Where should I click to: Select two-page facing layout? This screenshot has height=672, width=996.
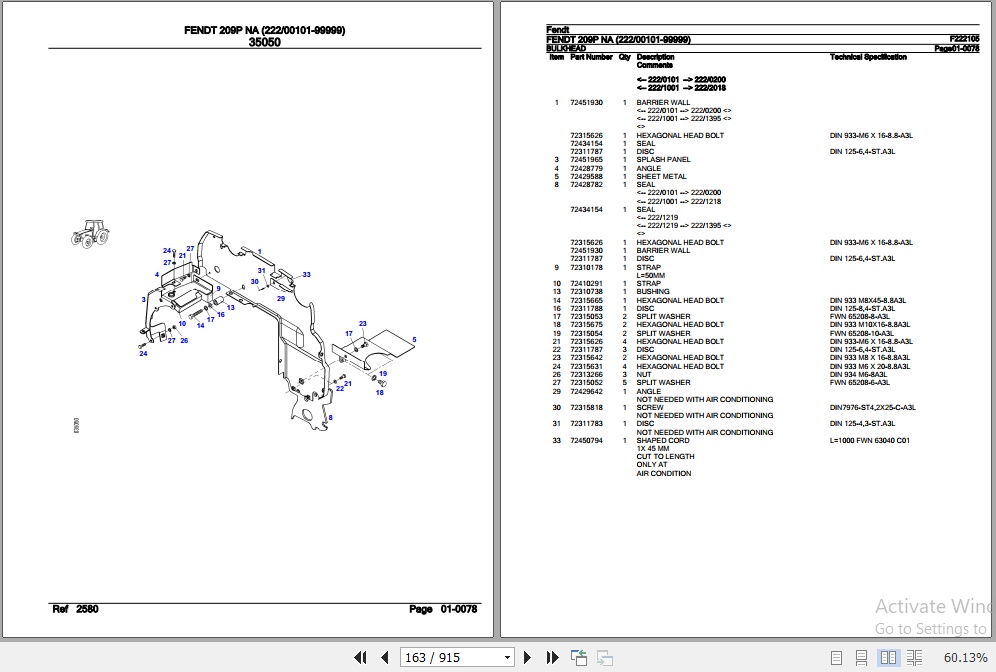(888, 657)
